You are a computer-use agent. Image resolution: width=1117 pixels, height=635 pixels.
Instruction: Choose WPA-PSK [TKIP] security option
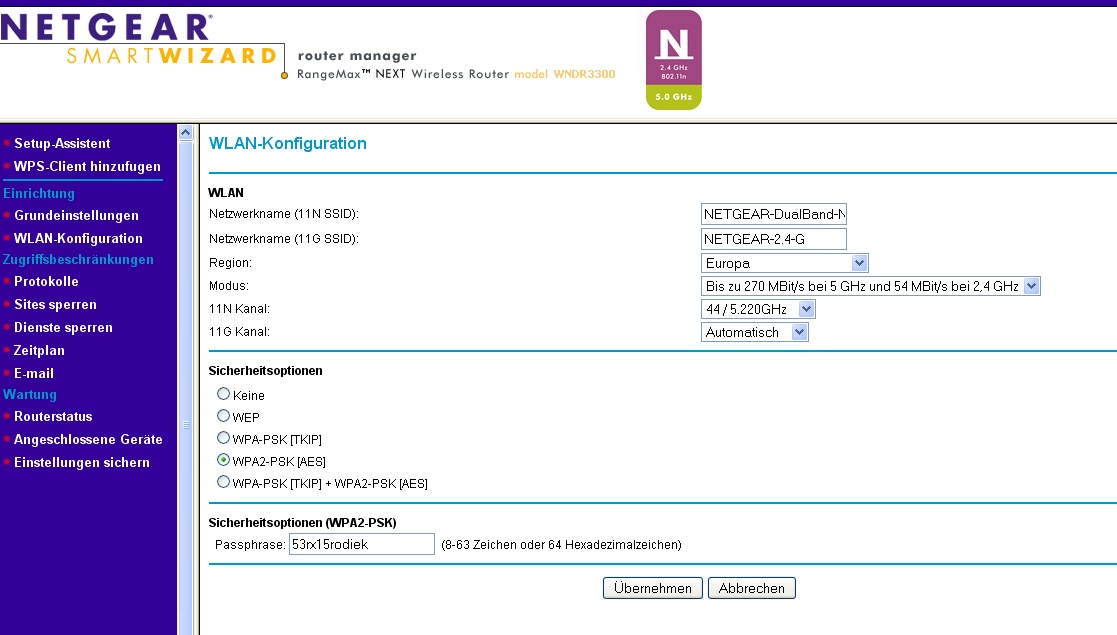[x=224, y=438]
